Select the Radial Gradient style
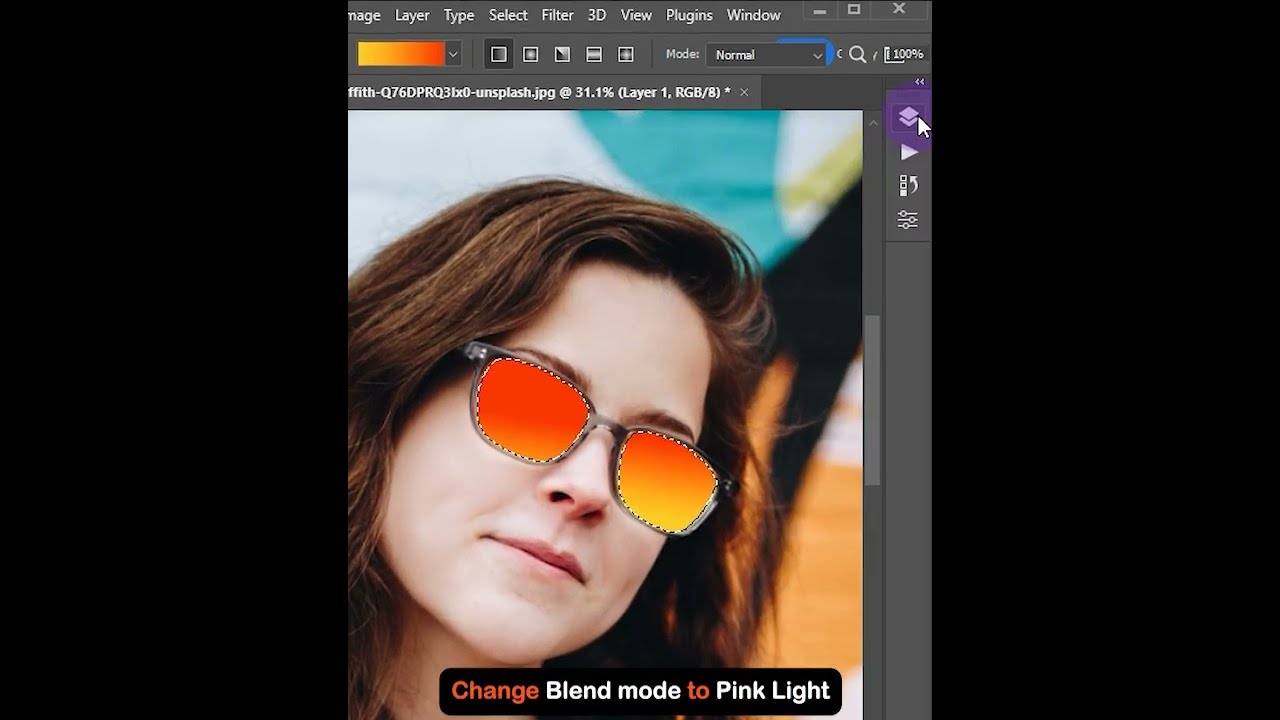1280x720 pixels. pos(530,54)
